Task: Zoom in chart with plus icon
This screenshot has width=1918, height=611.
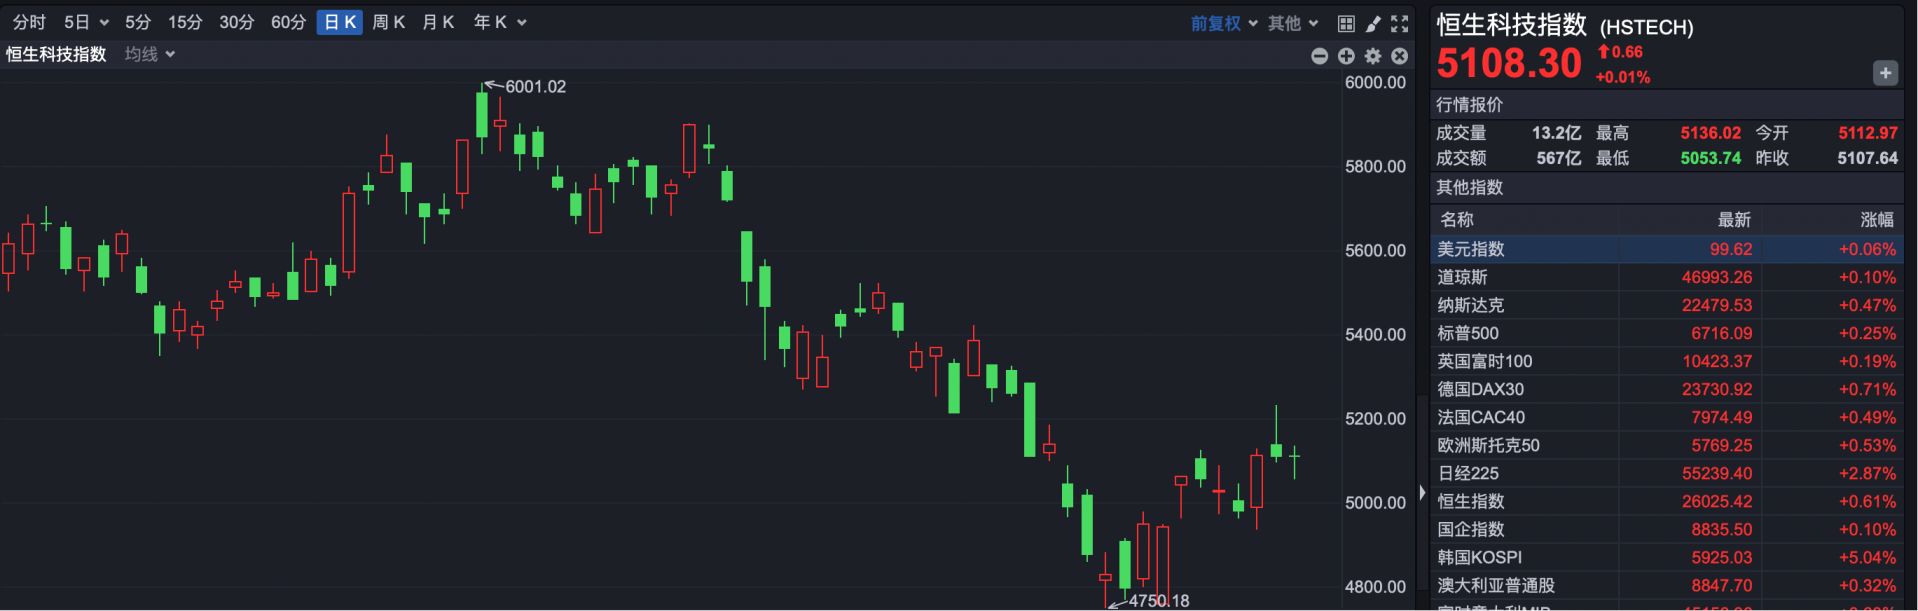Action: click(1346, 56)
